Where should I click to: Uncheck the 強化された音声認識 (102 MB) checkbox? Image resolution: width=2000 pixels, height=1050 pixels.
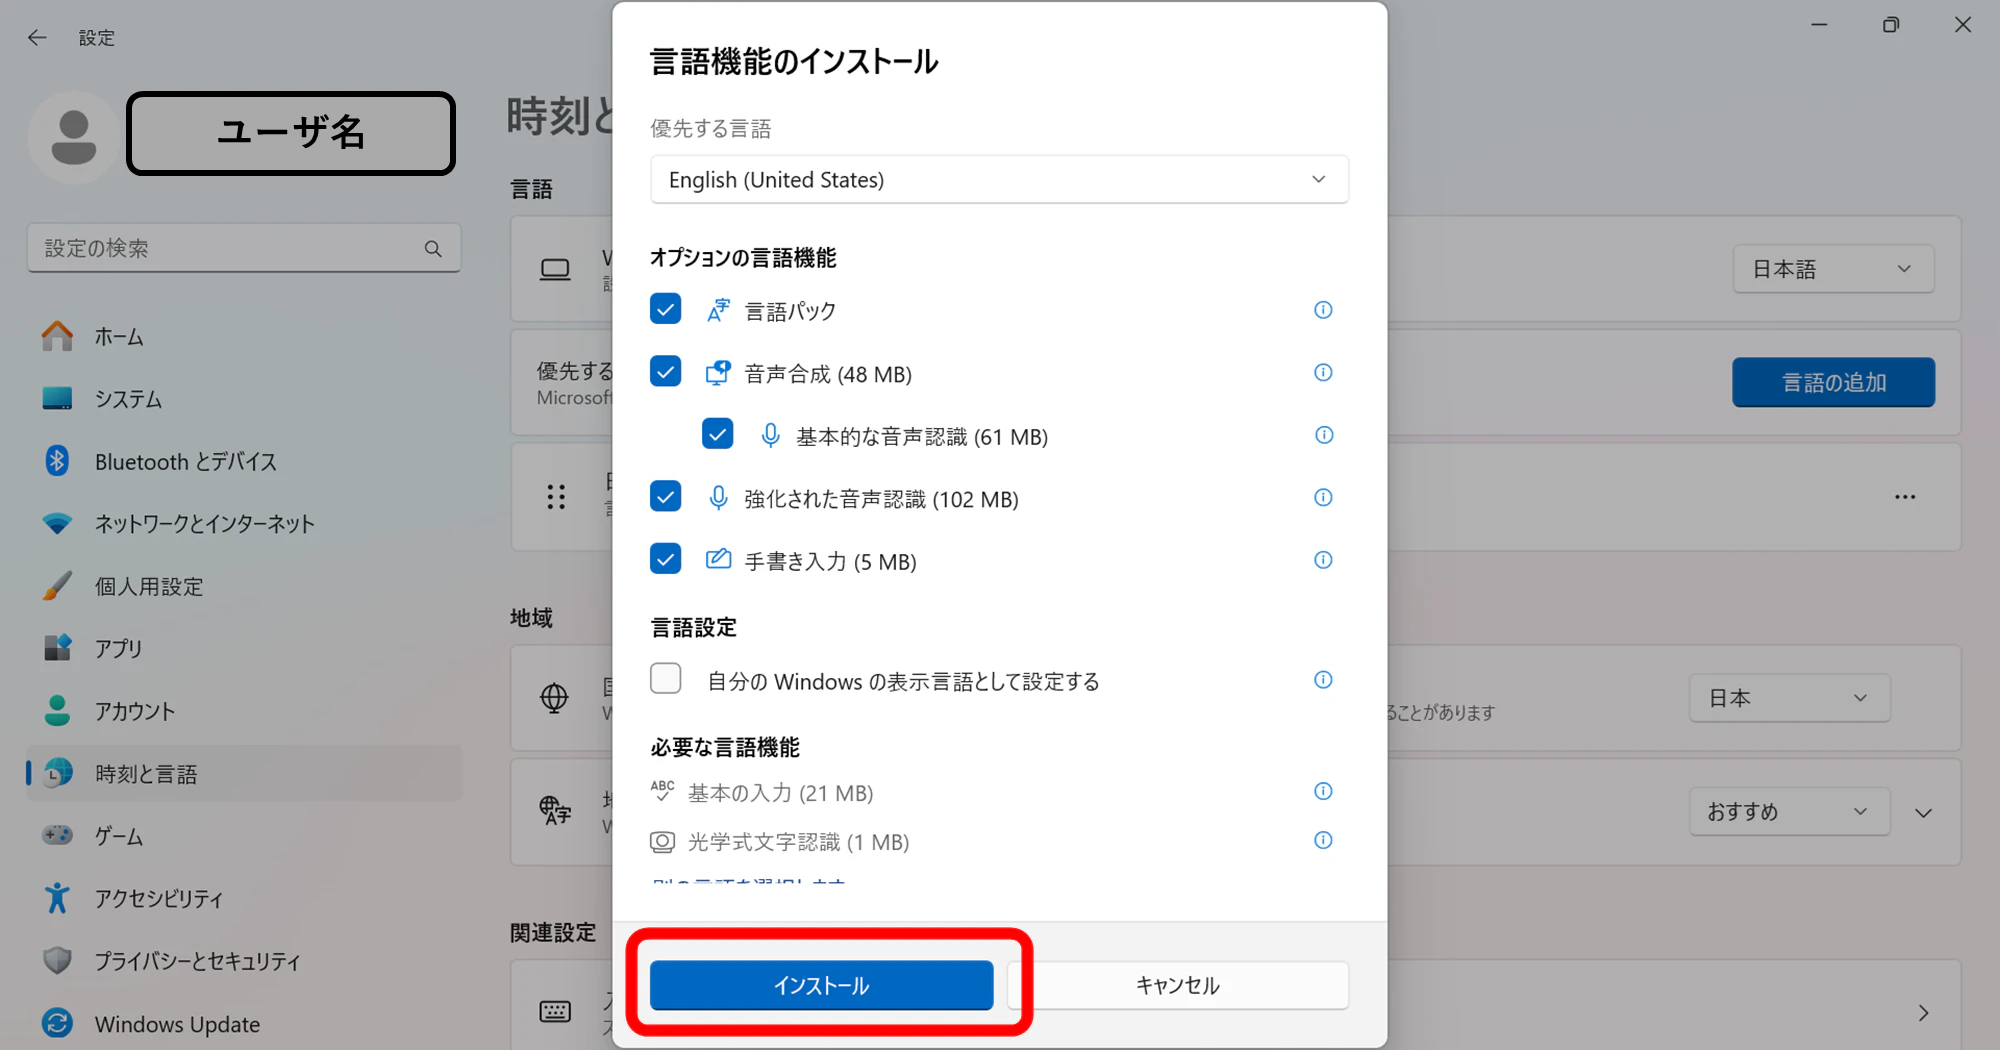665,496
